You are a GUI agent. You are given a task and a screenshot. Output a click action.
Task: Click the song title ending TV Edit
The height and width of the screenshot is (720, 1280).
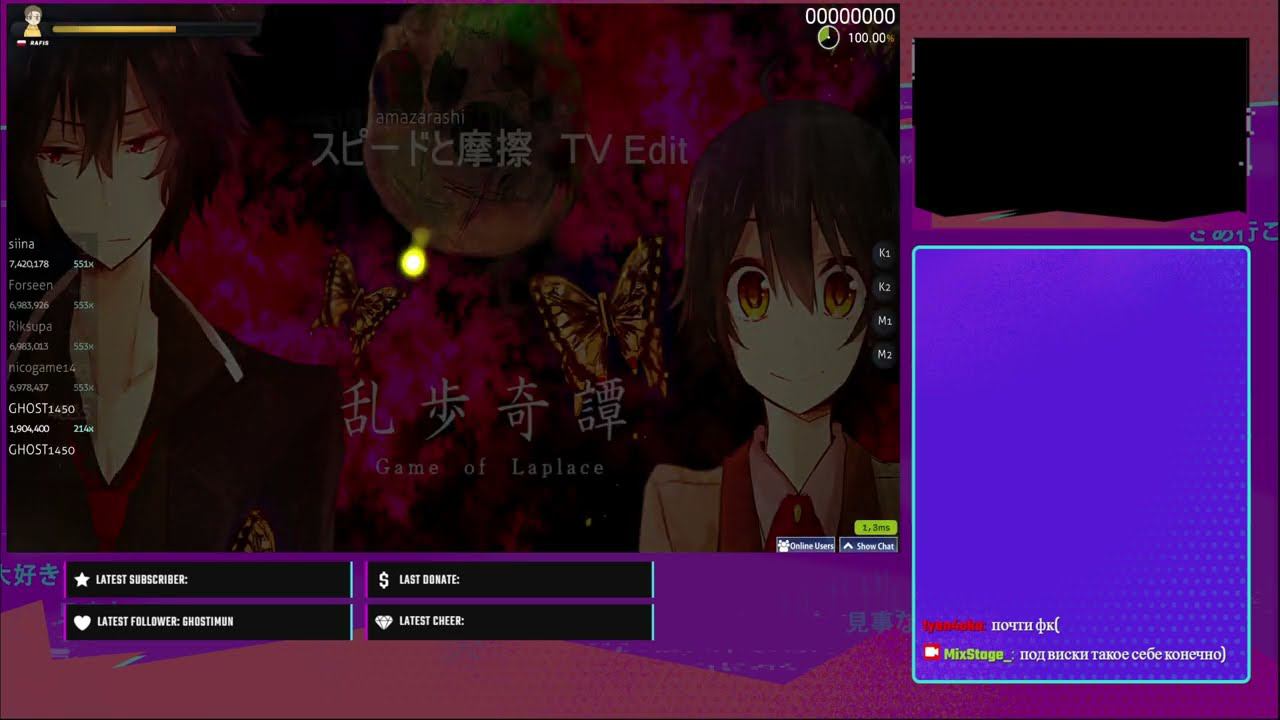click(x=500, y=150)
